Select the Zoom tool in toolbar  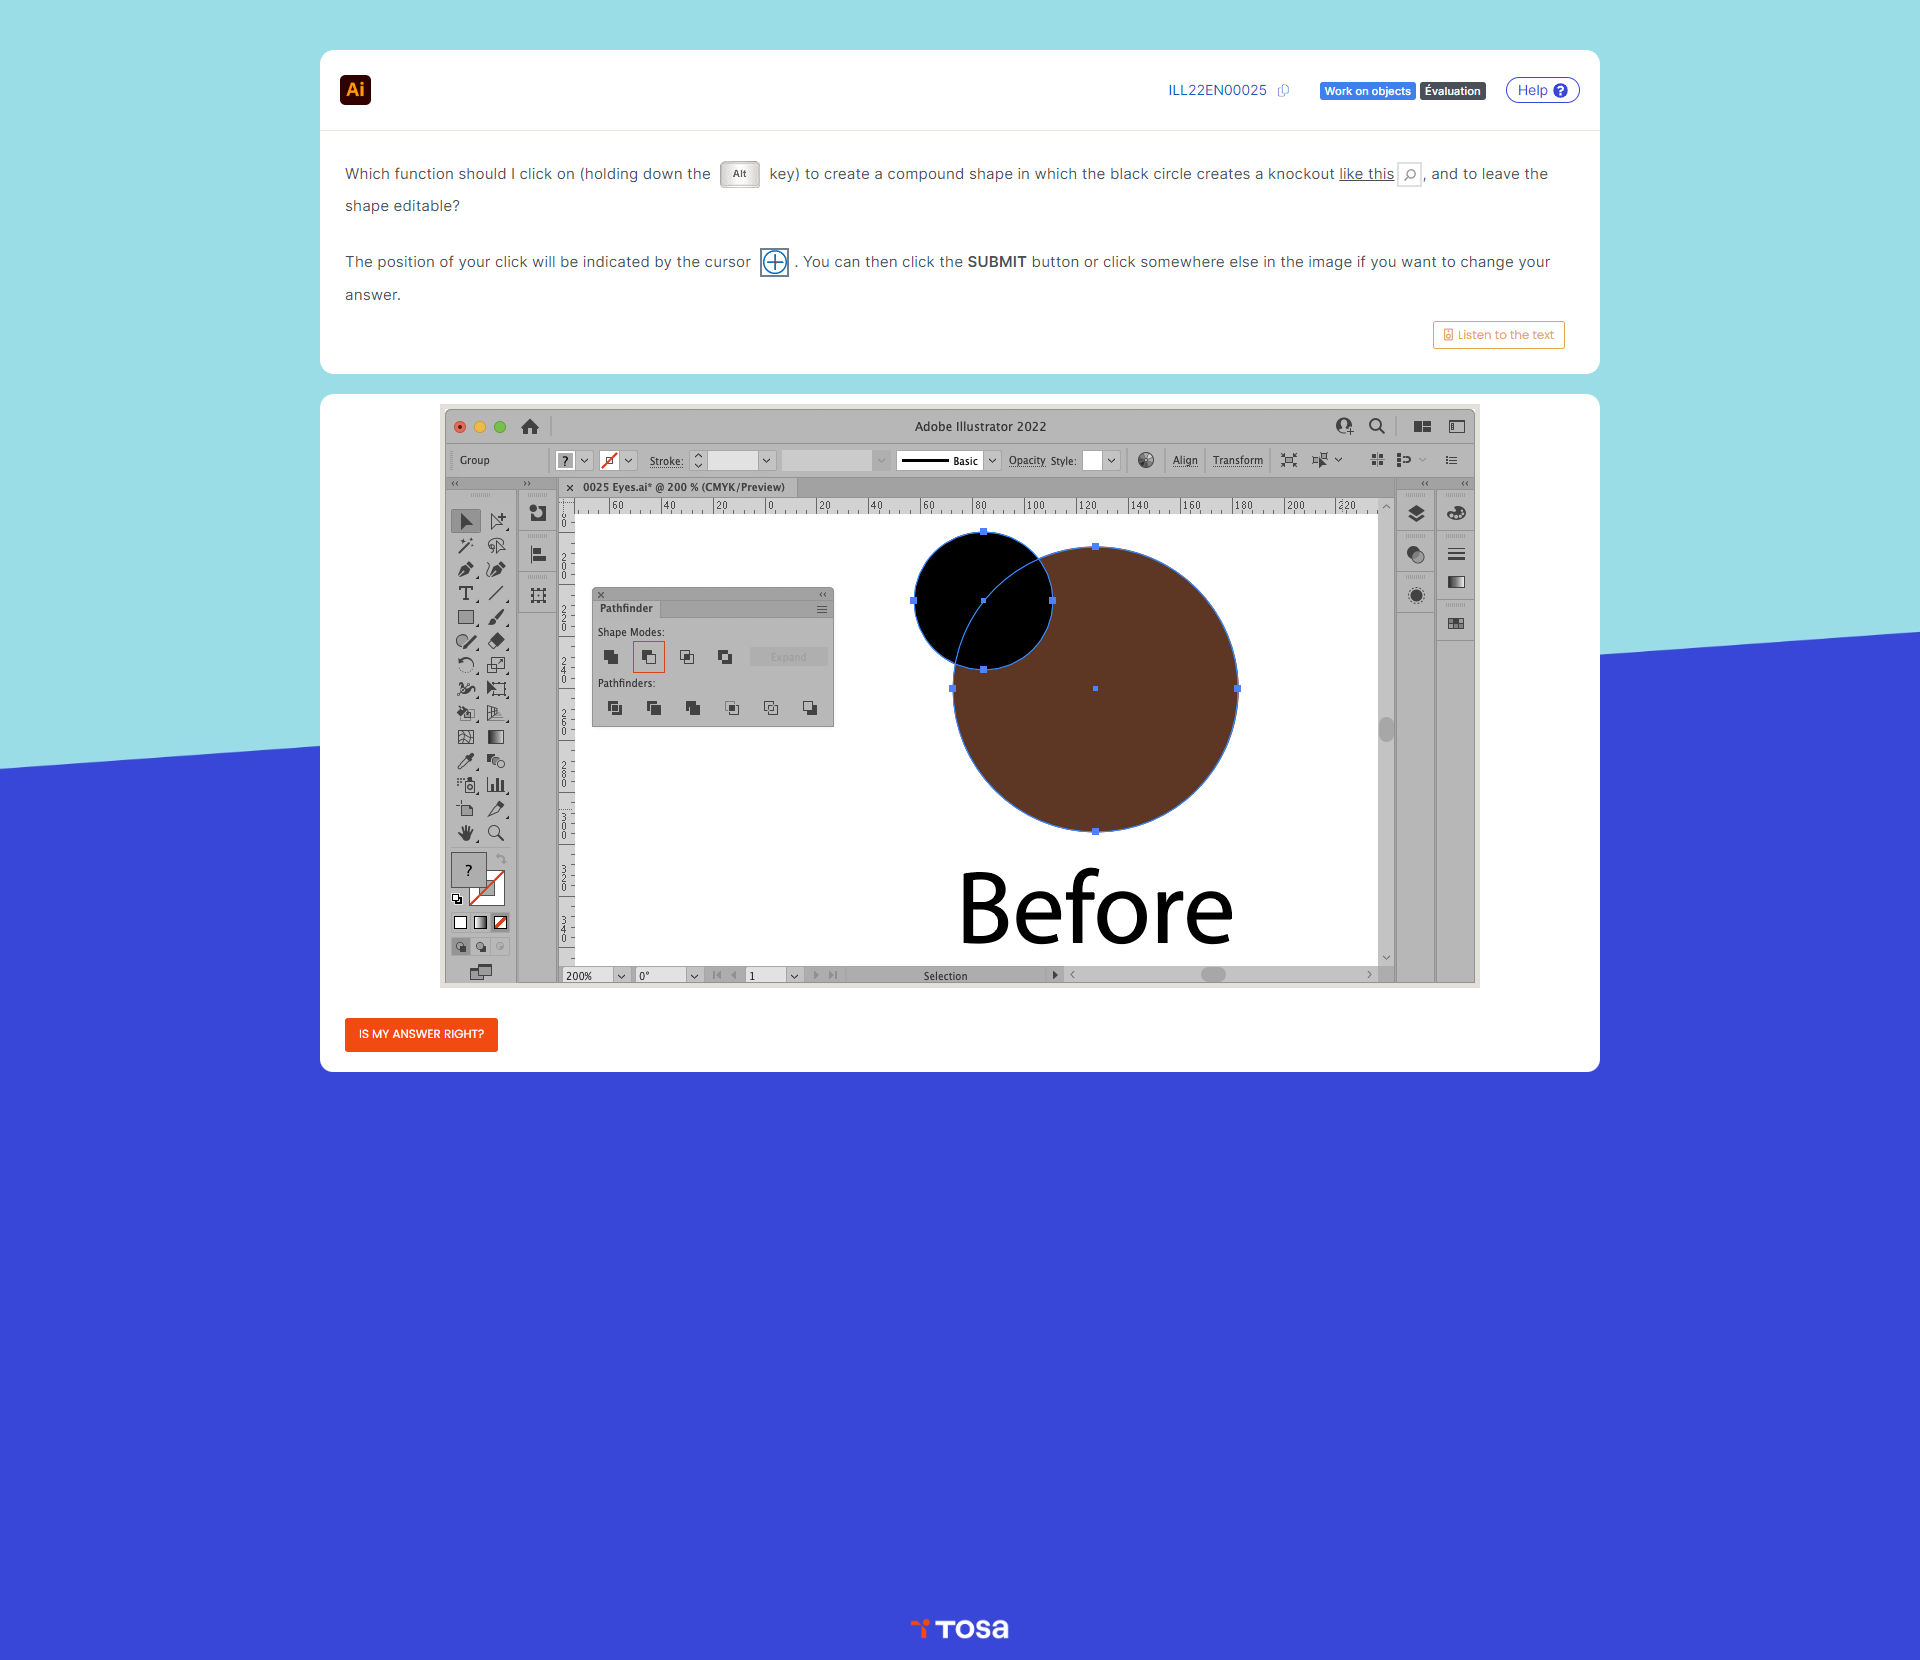[x=496, y=833]
